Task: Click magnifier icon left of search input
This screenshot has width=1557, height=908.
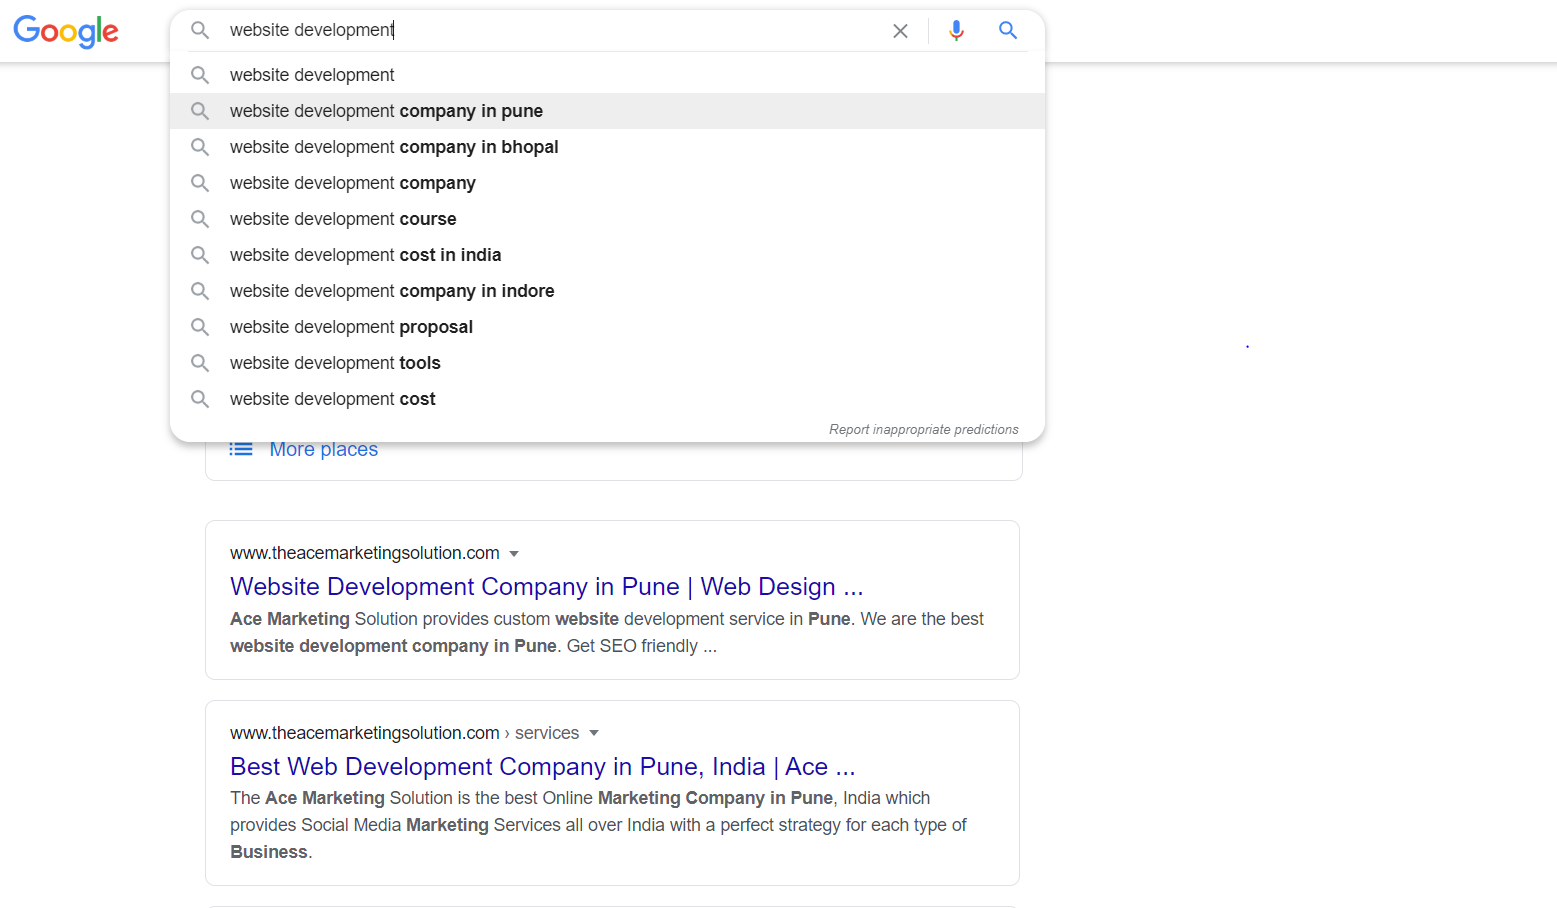Action: [200, 31]
